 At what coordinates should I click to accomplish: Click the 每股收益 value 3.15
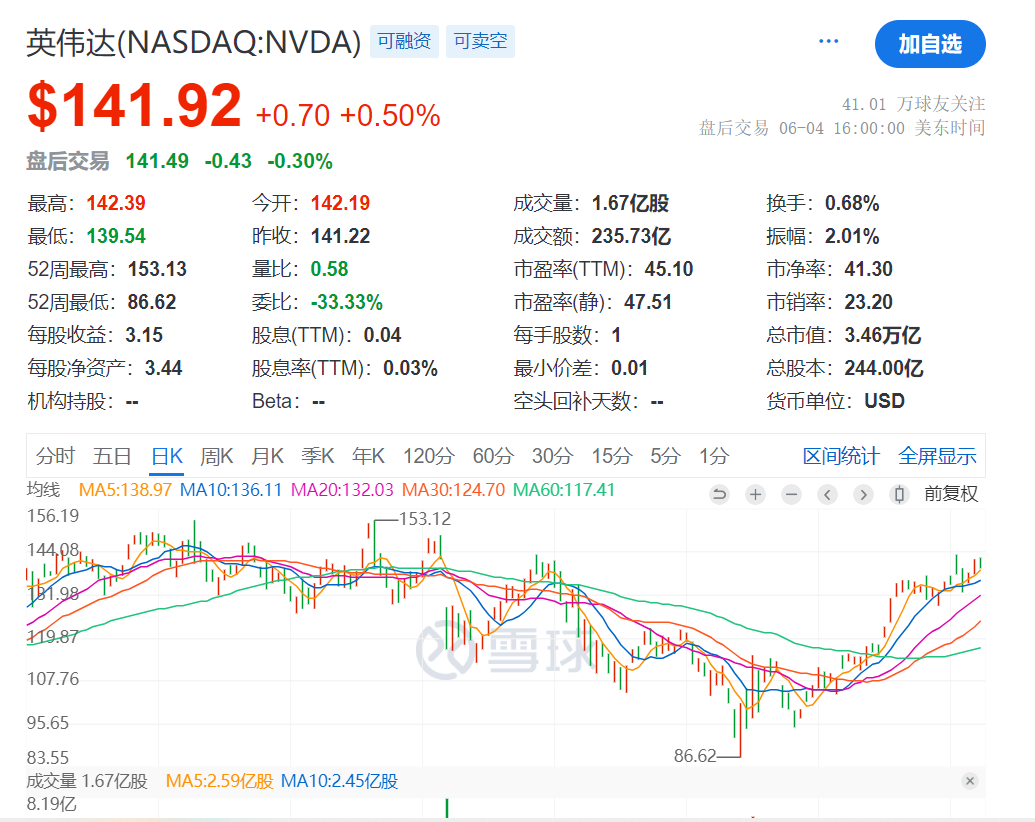click(144, 335)
